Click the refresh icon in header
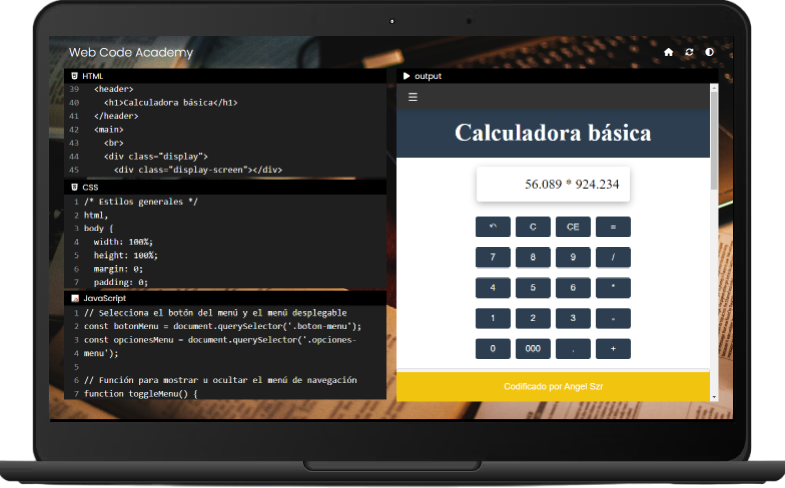Image resolution: width=785 pixels, height=488 pixels. click(689, 52)
